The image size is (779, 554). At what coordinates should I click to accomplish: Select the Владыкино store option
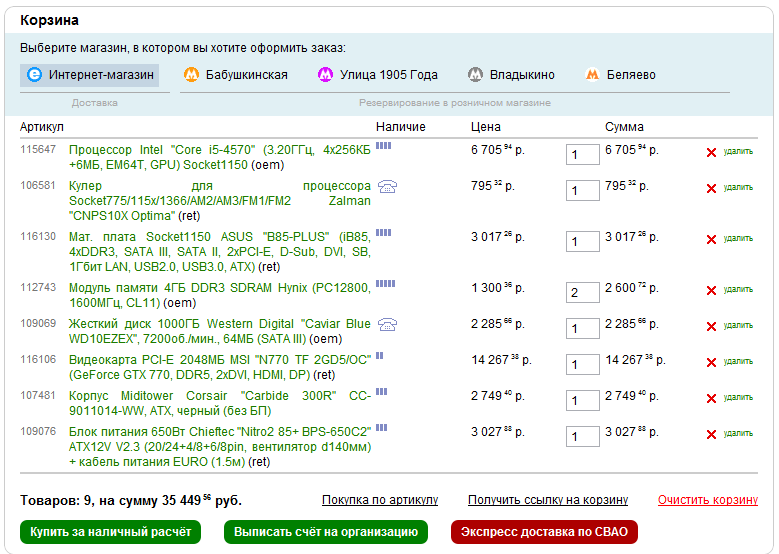point(511,75)
